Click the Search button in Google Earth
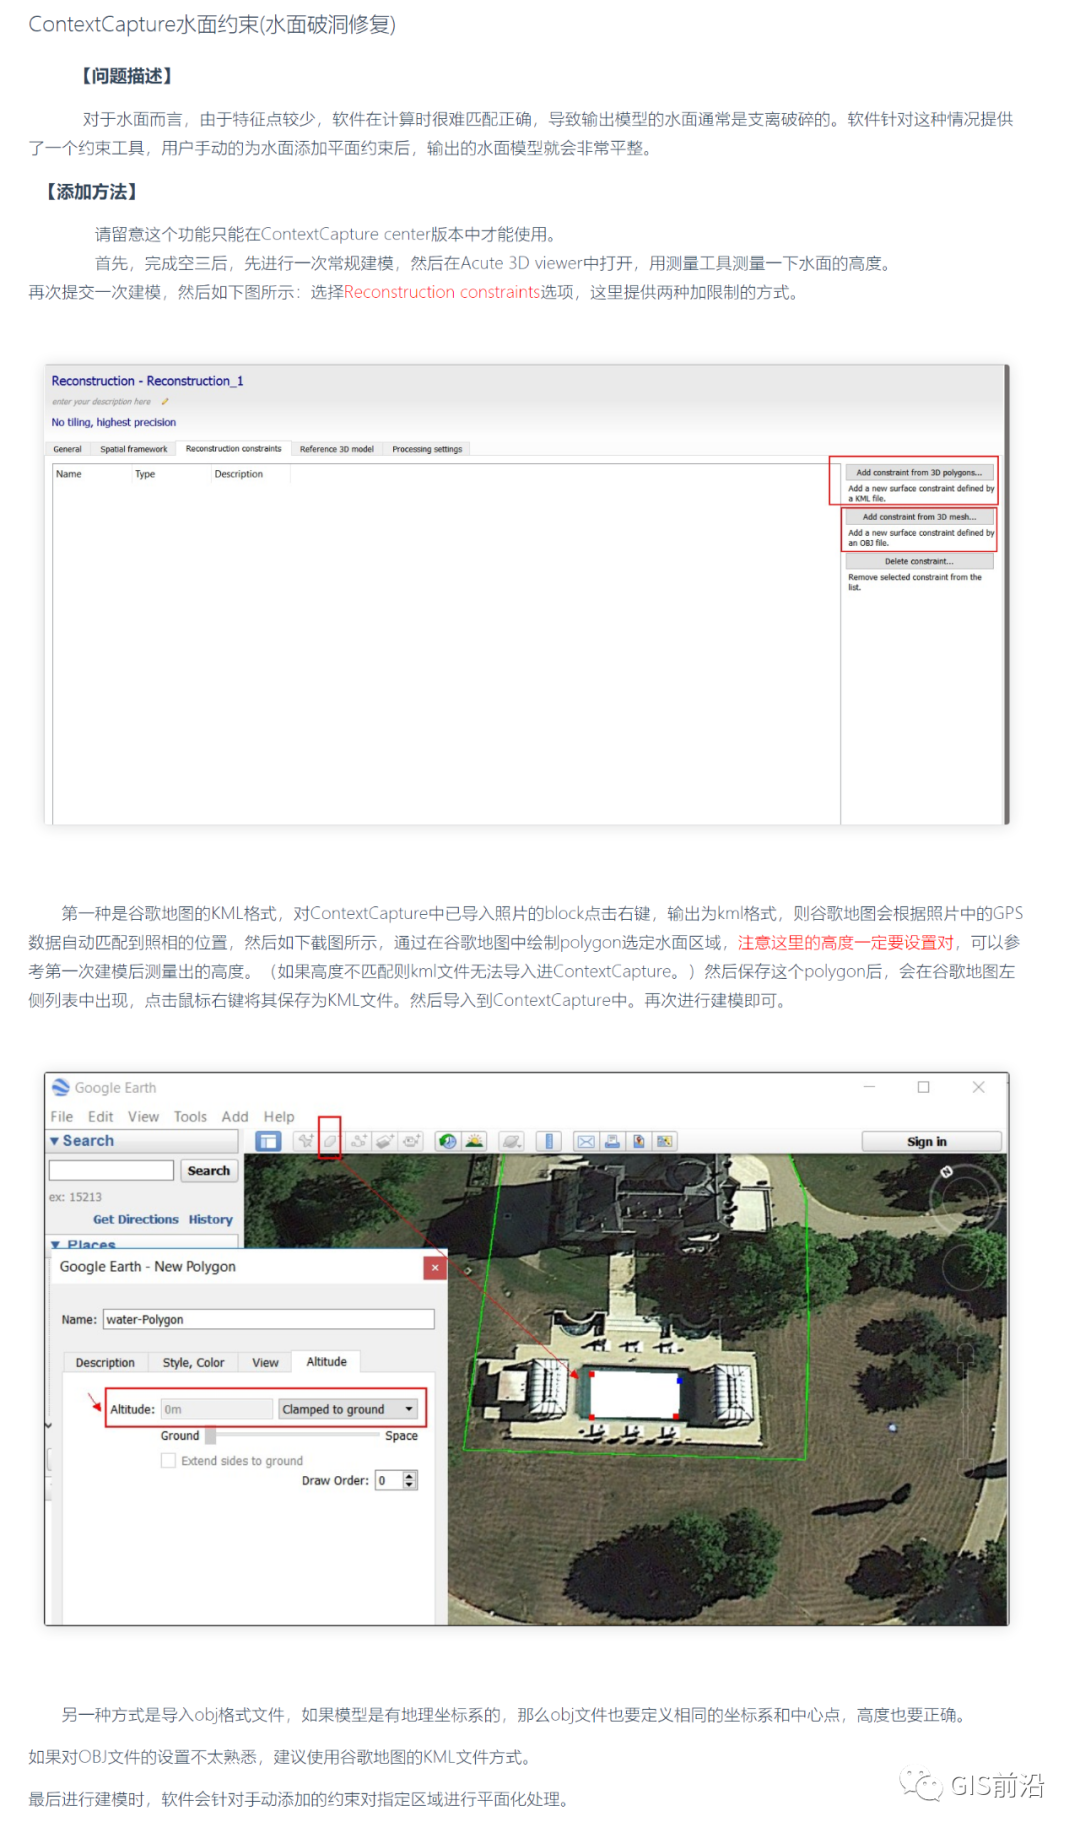Screen dimensions: 1080x1833 click(208, 1171)
